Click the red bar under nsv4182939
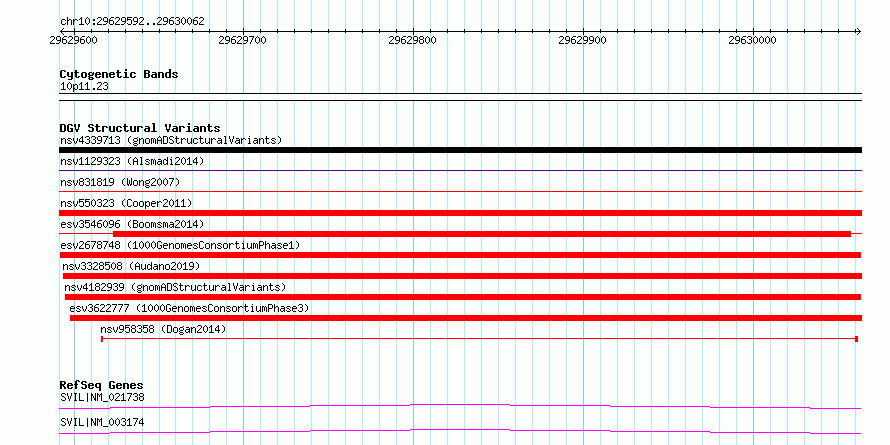Viewport: 890px width, 445px height. click(x=463, y=297)
